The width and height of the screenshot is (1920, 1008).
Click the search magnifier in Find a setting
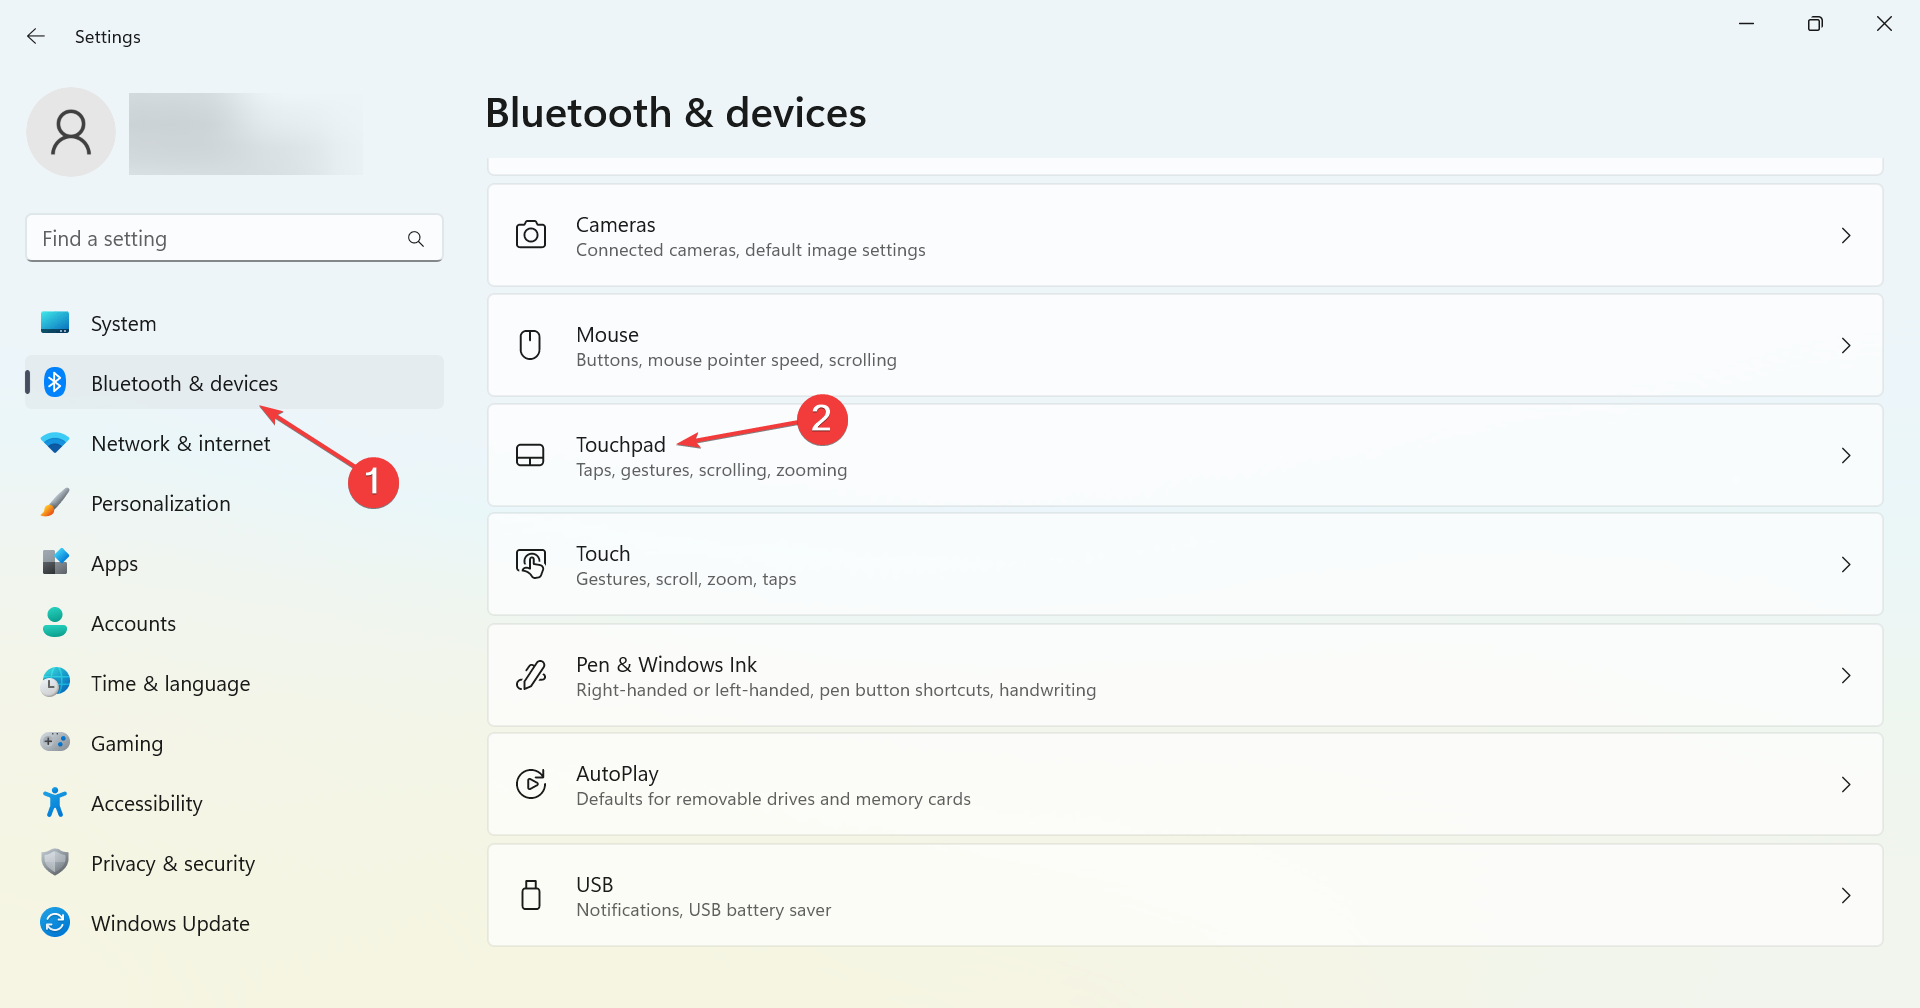416,238
